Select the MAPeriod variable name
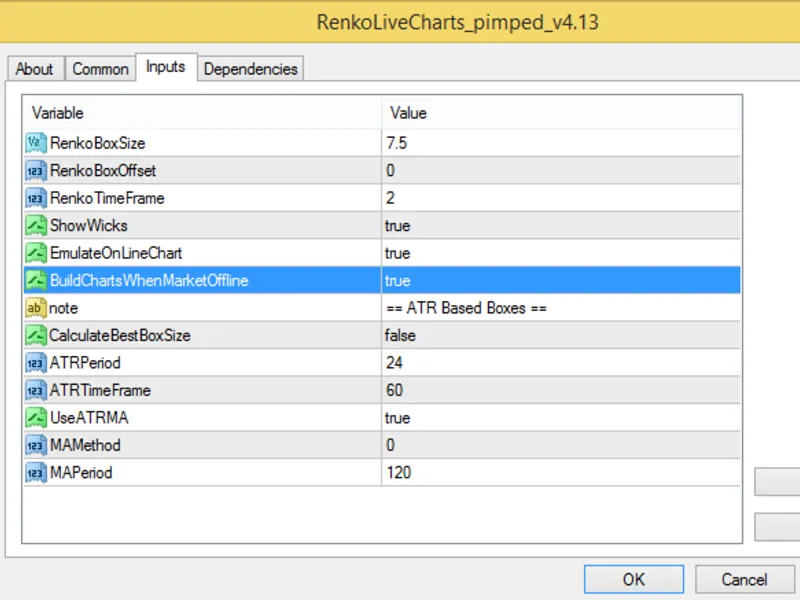800x600 pixels. click(x=81, y=472)
